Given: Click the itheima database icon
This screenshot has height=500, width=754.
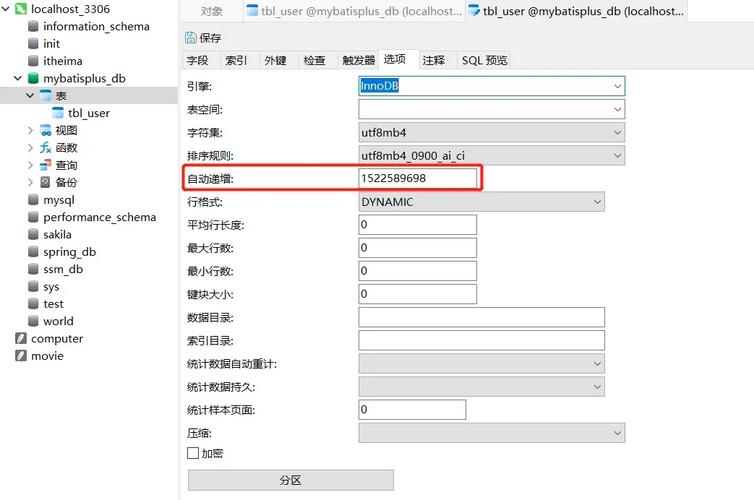Looking at the screenshot, I should 33,61.
